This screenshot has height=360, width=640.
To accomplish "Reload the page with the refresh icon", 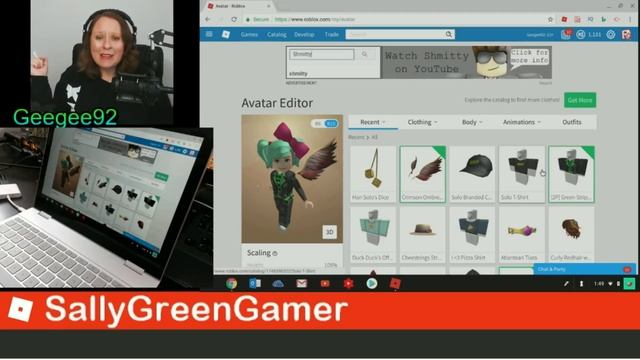I will pyautogui.click(x=234, y=19).
